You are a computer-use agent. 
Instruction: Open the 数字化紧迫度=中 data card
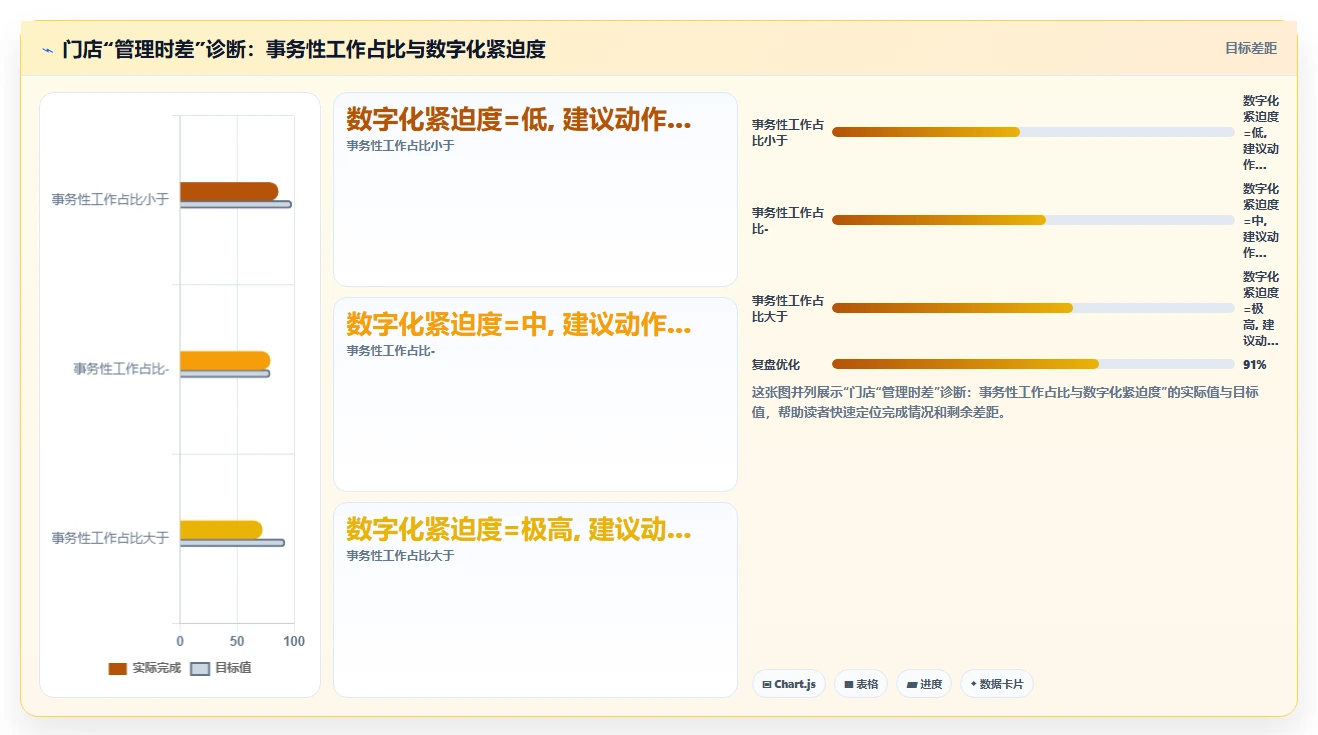[535, 395]
